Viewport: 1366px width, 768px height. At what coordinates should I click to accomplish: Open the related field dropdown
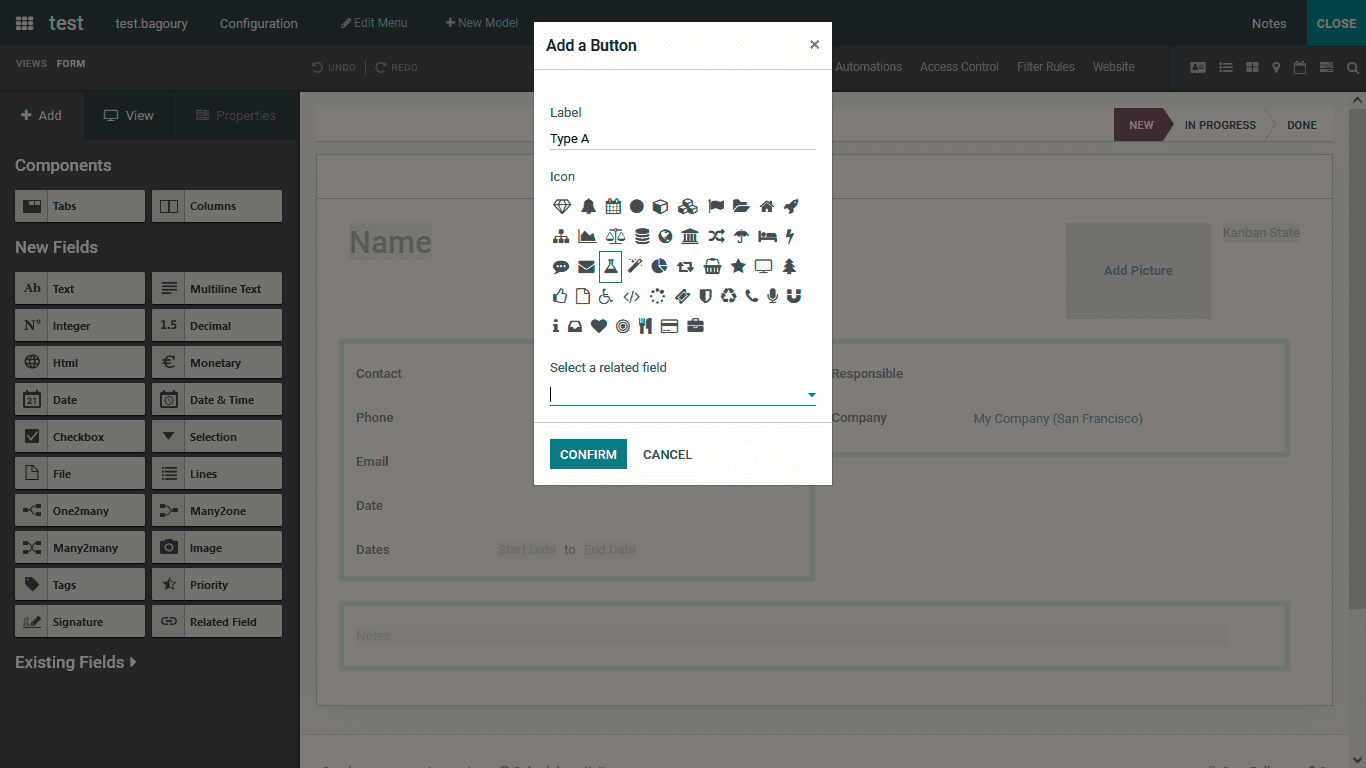click(x=812, y=394)
